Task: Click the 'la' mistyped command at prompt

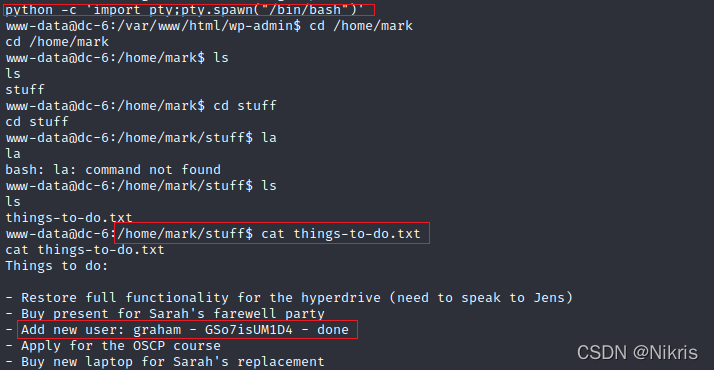Action: (269, 137)
